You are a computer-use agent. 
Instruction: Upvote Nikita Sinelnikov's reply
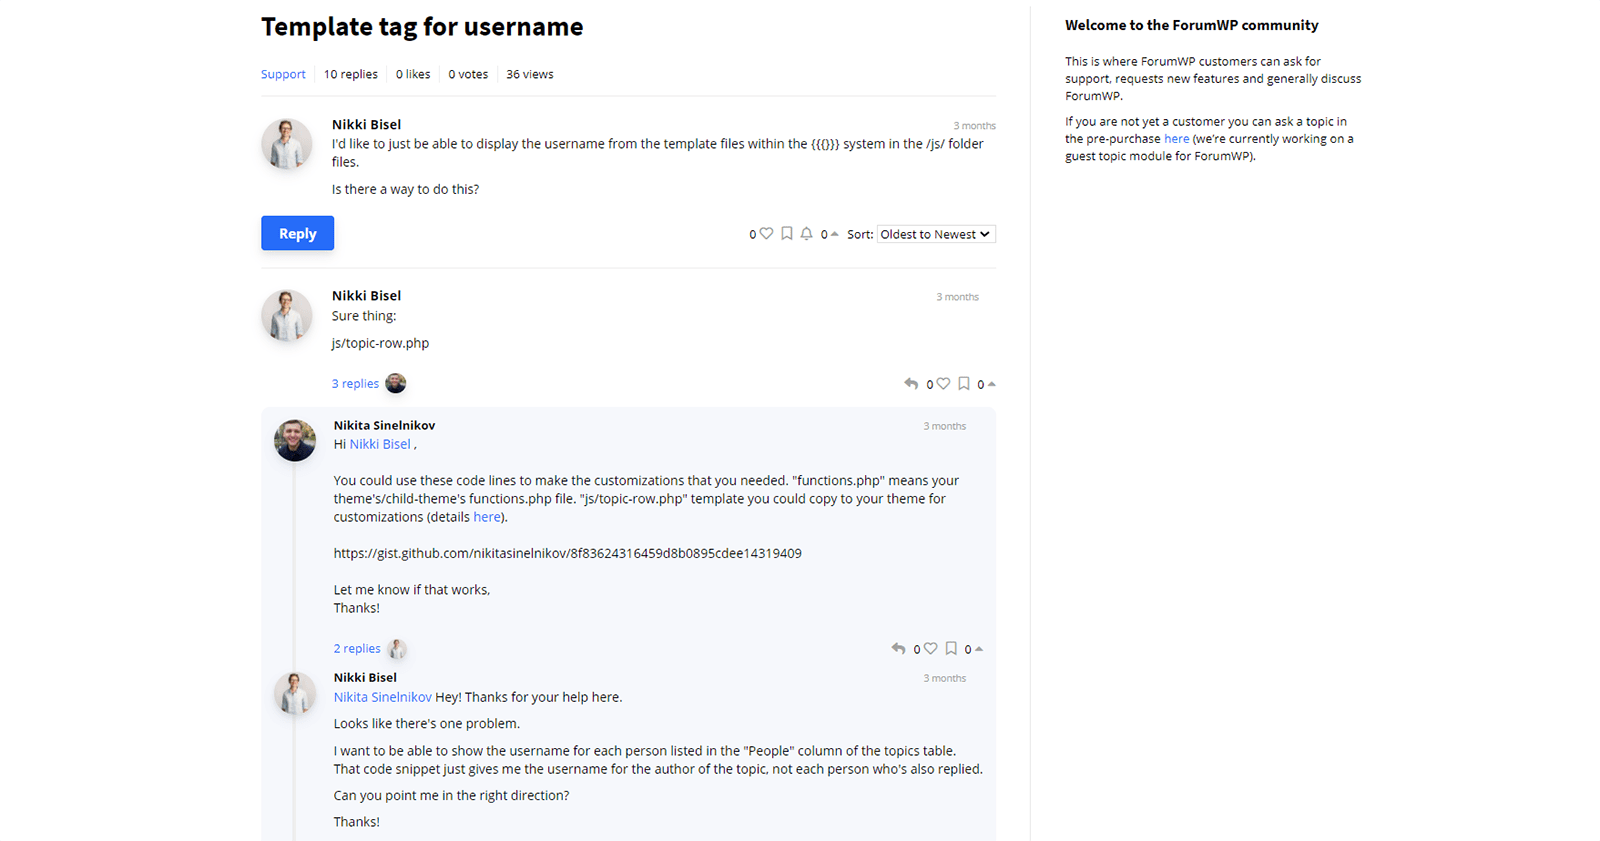[979, 649]
